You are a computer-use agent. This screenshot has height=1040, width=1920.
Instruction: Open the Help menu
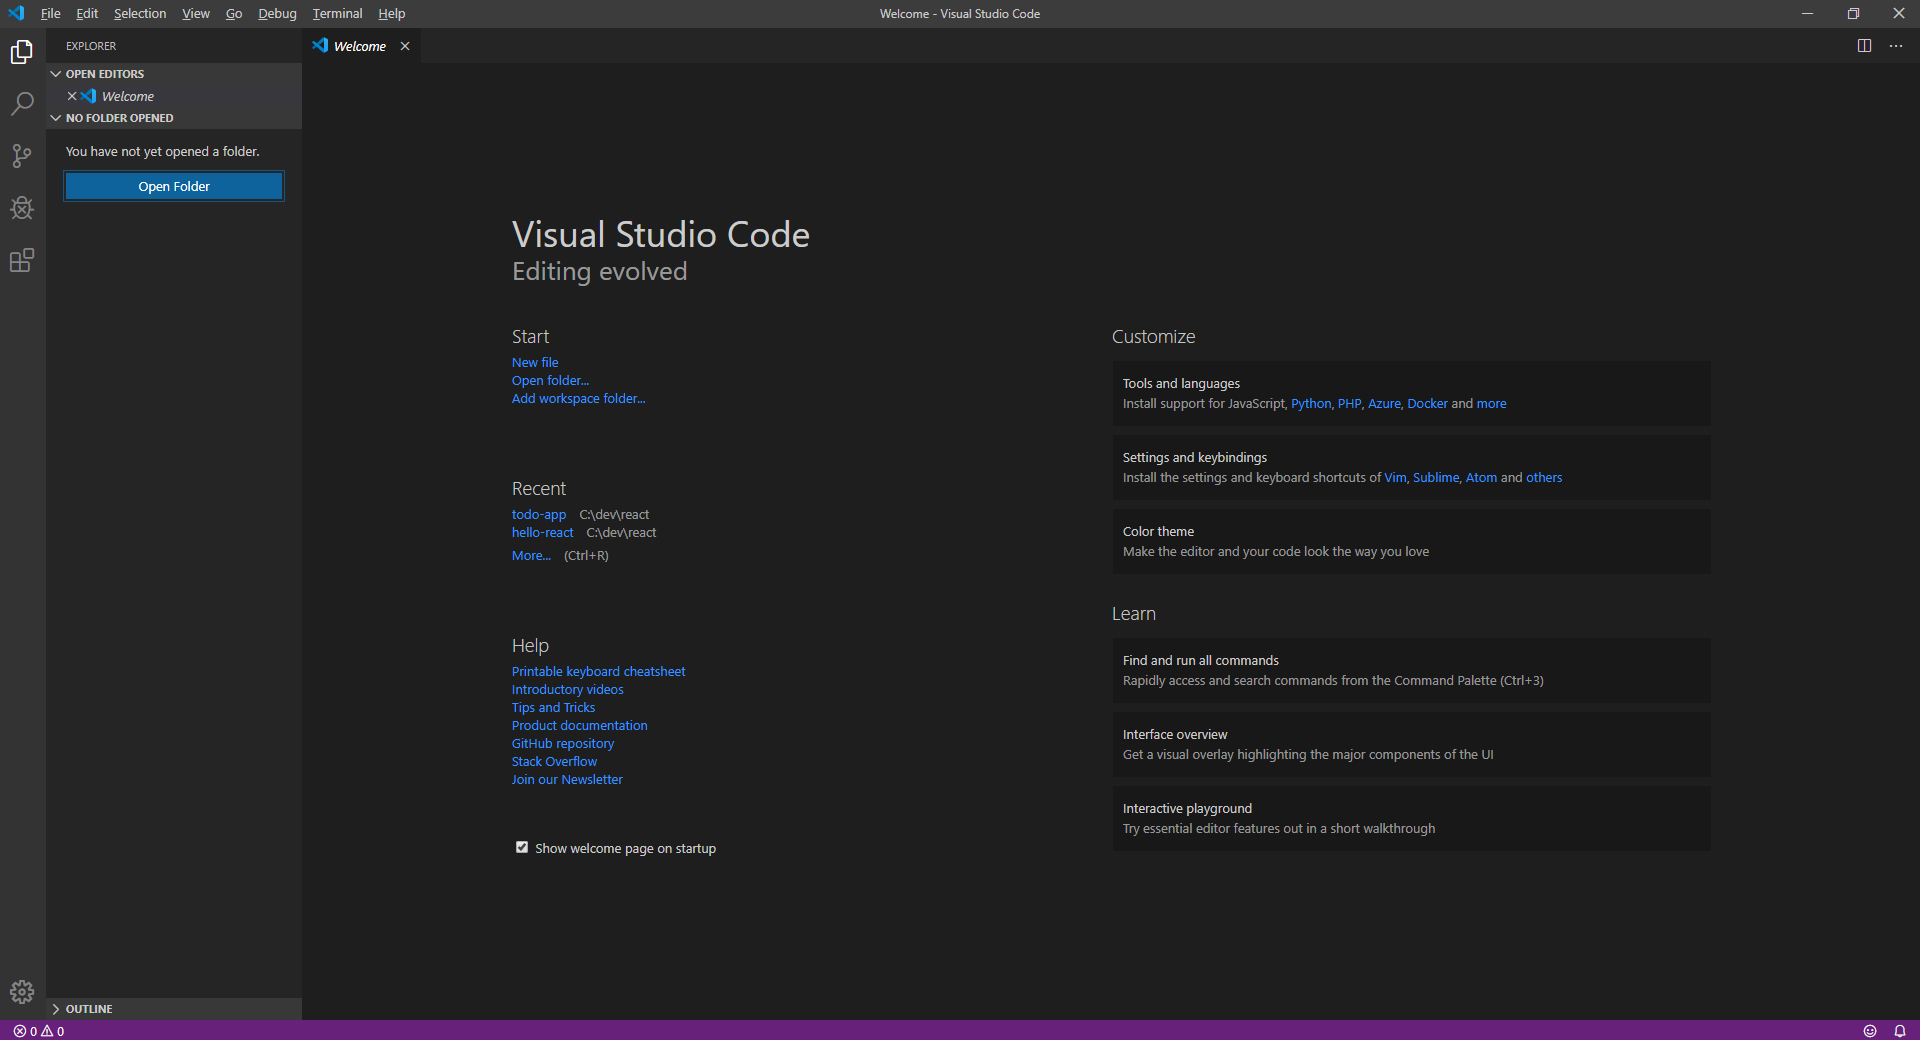coord(392,14)
